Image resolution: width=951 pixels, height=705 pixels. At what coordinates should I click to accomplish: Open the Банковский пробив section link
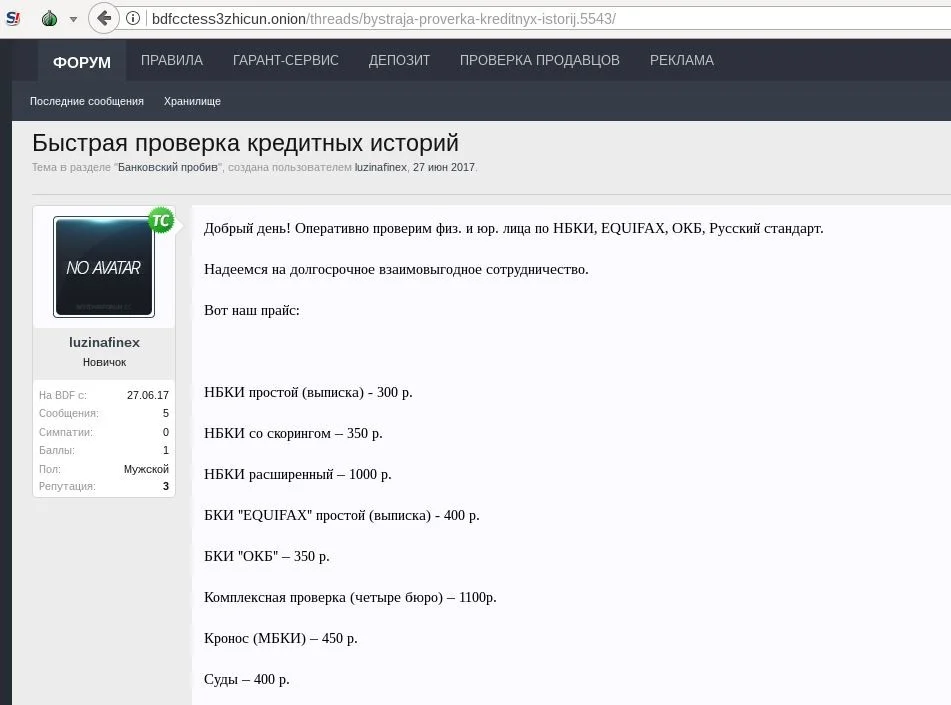[x=167, y=167]
